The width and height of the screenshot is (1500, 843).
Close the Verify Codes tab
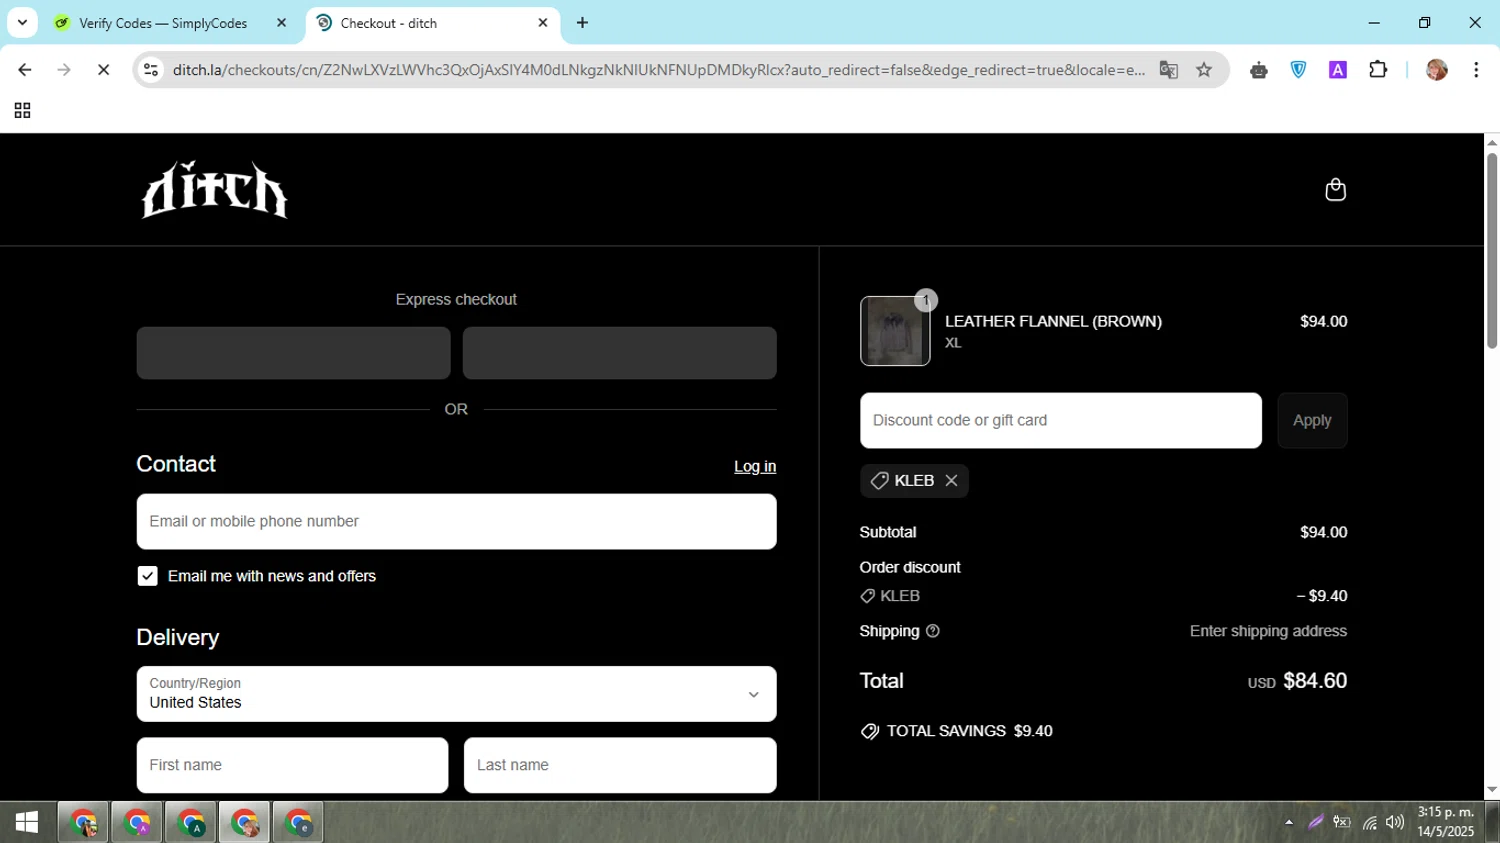click(281, 22)
